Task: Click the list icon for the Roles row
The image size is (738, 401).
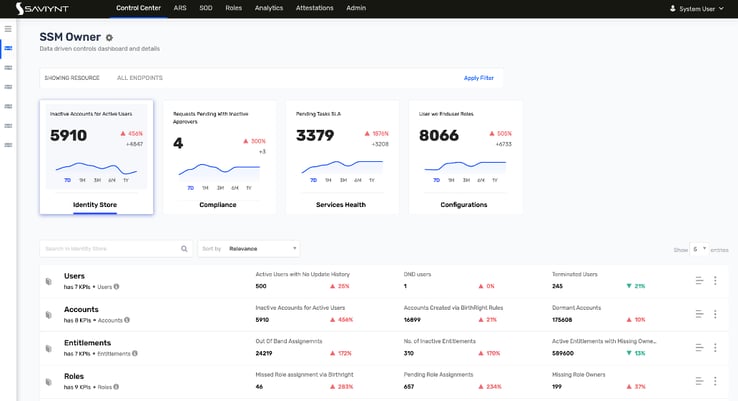Action: [699, 381]
